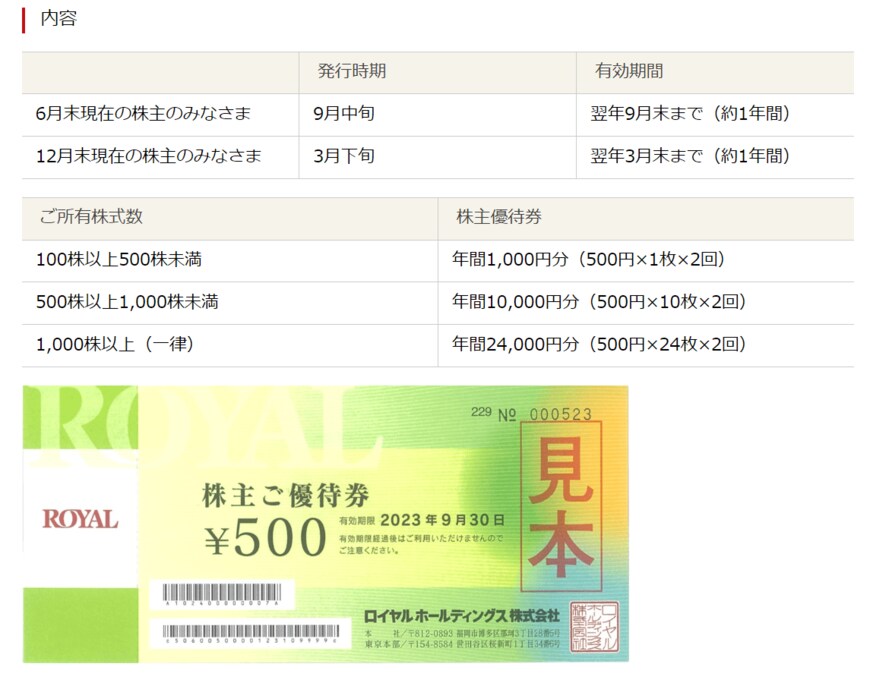Select the ご所有株式数 column header

[x=91, y=217]
